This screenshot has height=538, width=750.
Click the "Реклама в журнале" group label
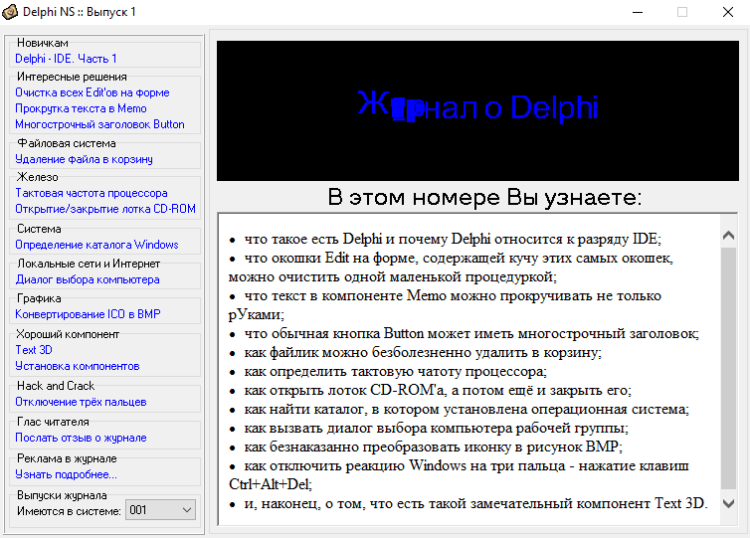tap(67, 459)
